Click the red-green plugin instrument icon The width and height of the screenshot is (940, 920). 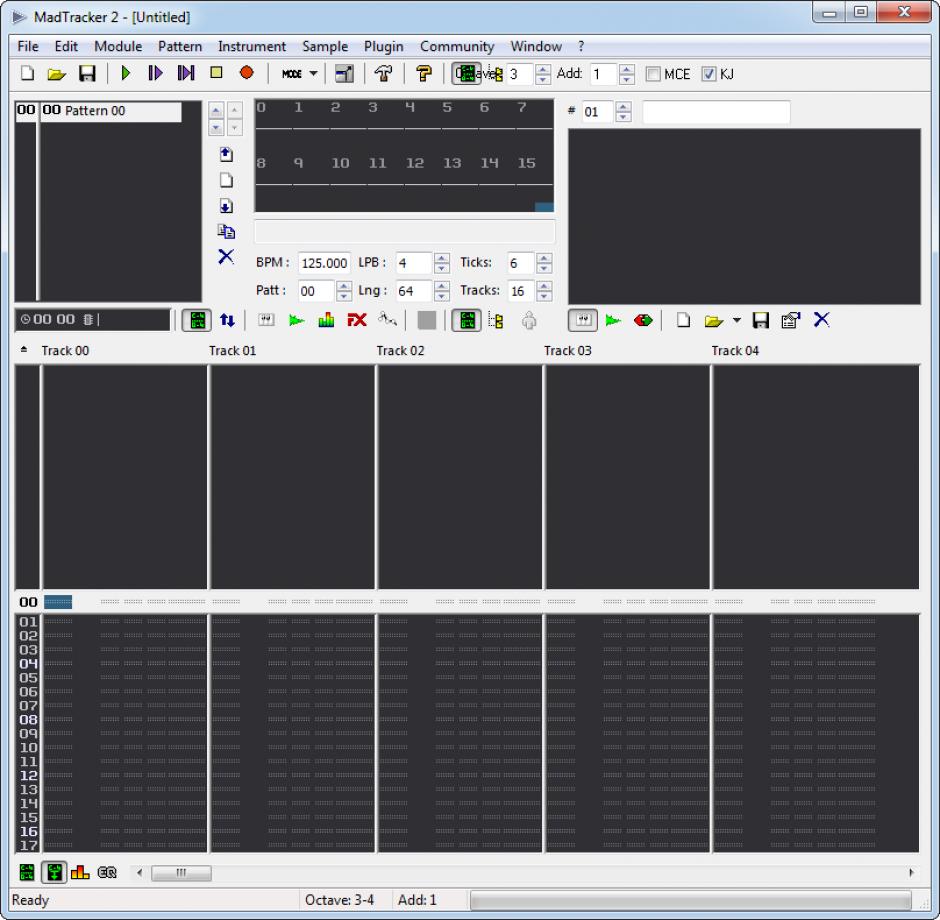(643, 321)
